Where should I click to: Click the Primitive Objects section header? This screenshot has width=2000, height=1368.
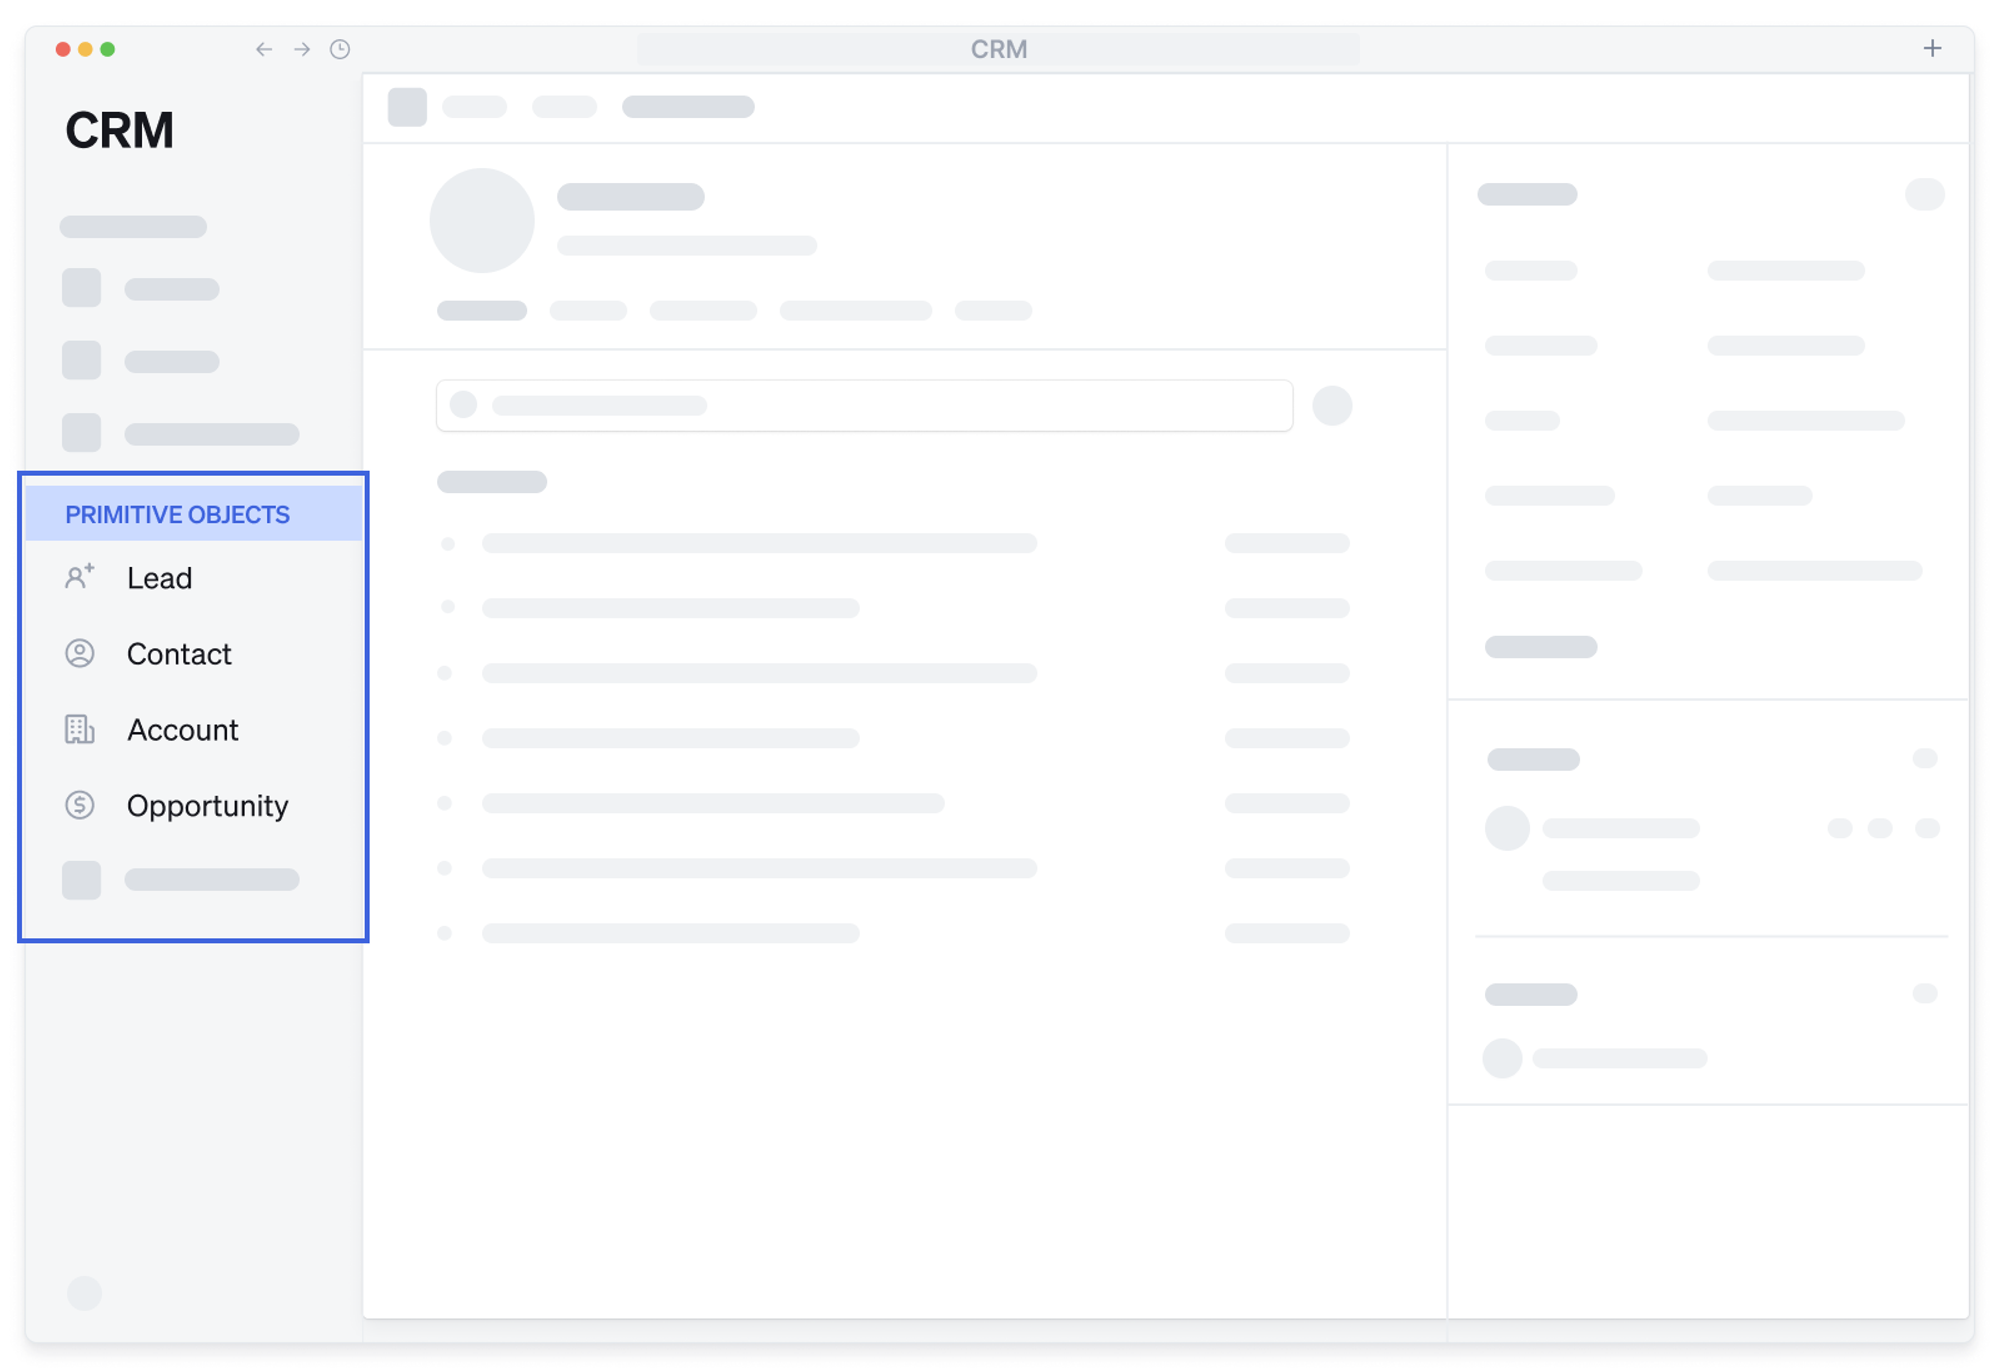(177, 514)
